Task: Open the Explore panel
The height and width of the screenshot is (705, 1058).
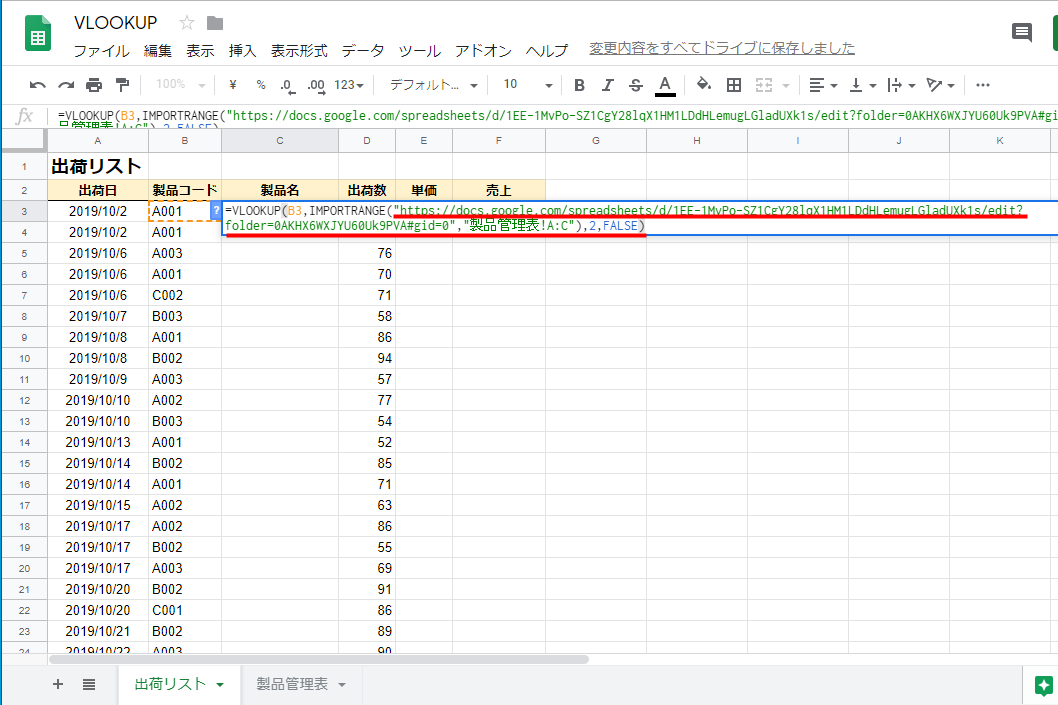Action: pyautogui.click(x=1044, y=687)
